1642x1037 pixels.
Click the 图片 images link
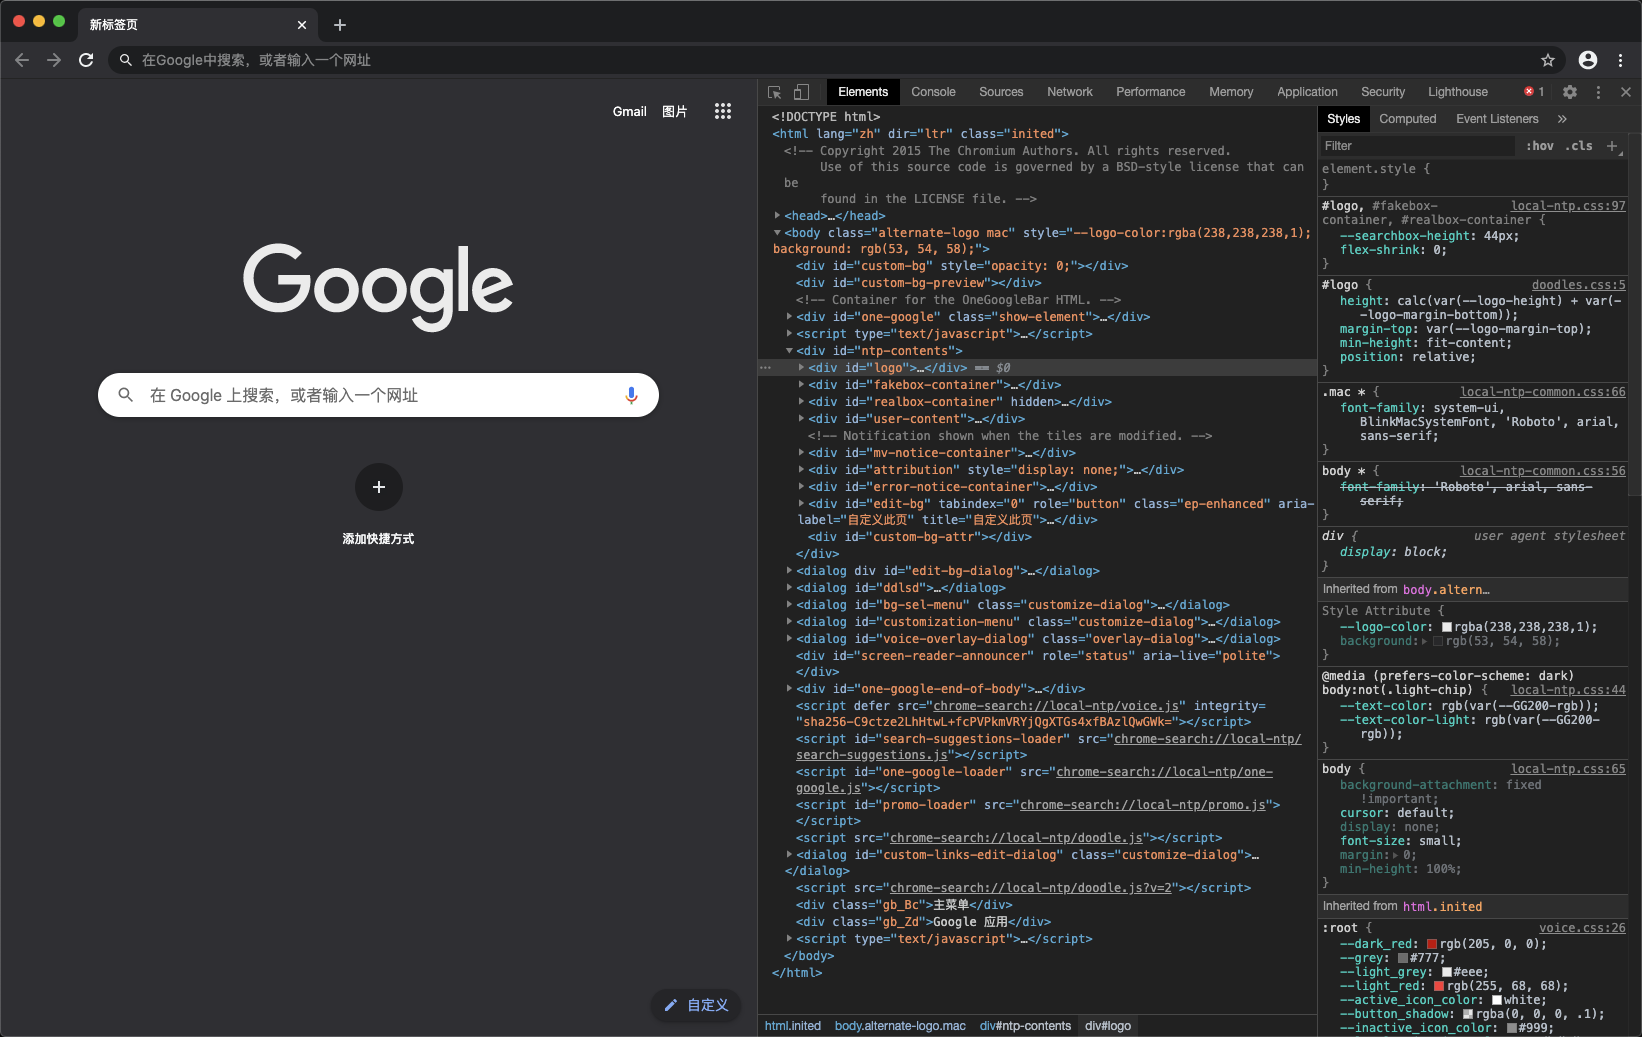click(x=675, y=111)
